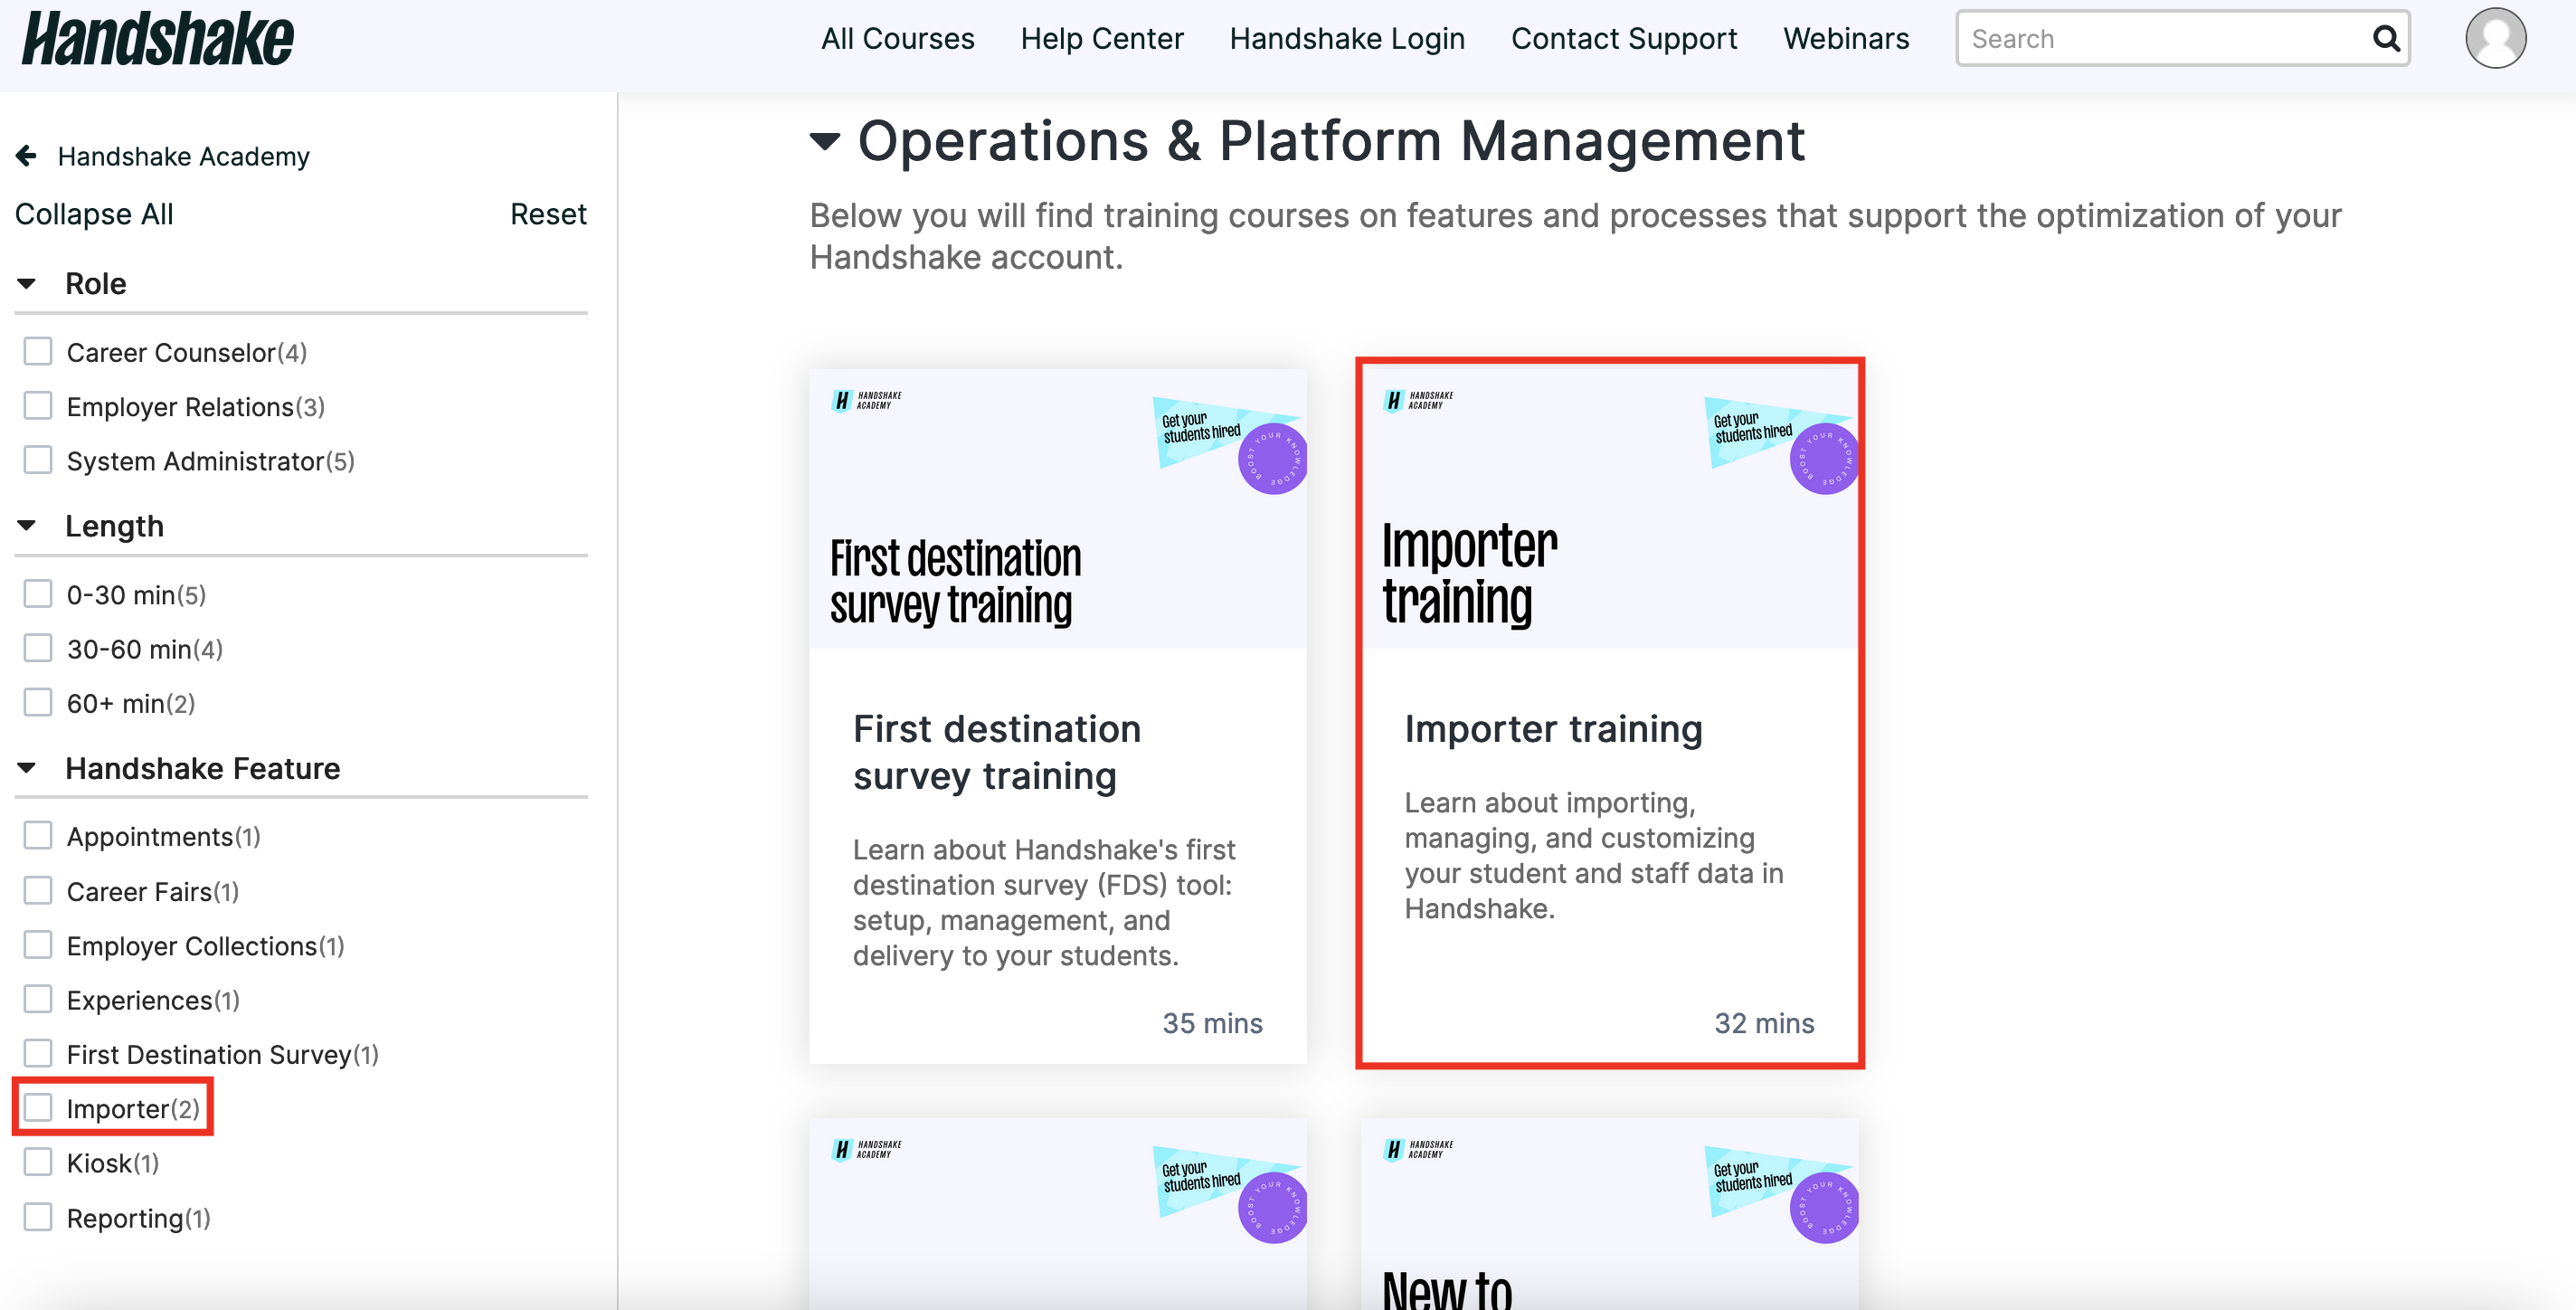Click Handshake Academy logo on First destination card
The height and width of the screenshot is (1310, 2576).
tap(866, 401)
